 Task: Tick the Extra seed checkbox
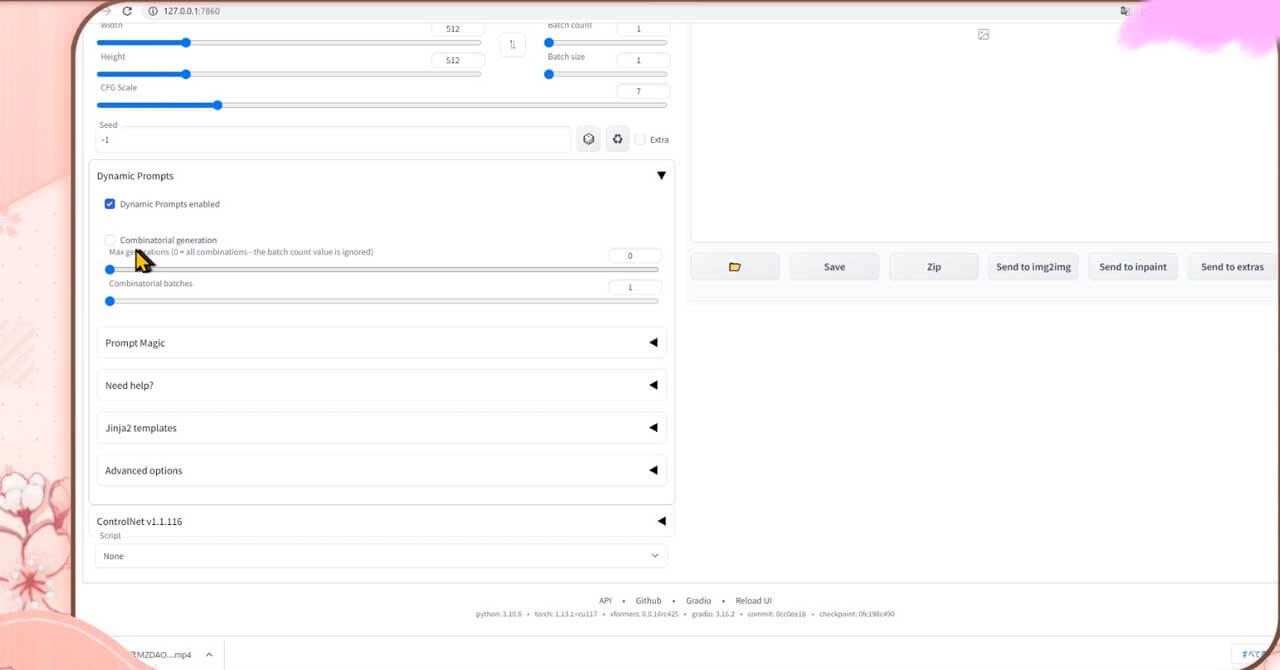(640, 140)
